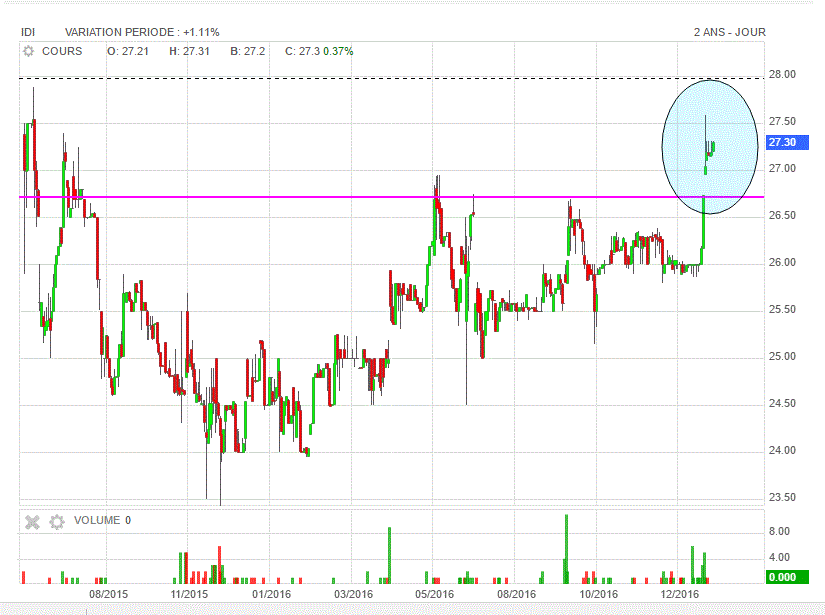
Task: Click the IDI ticker label
Action: click(x=28, y=32)
